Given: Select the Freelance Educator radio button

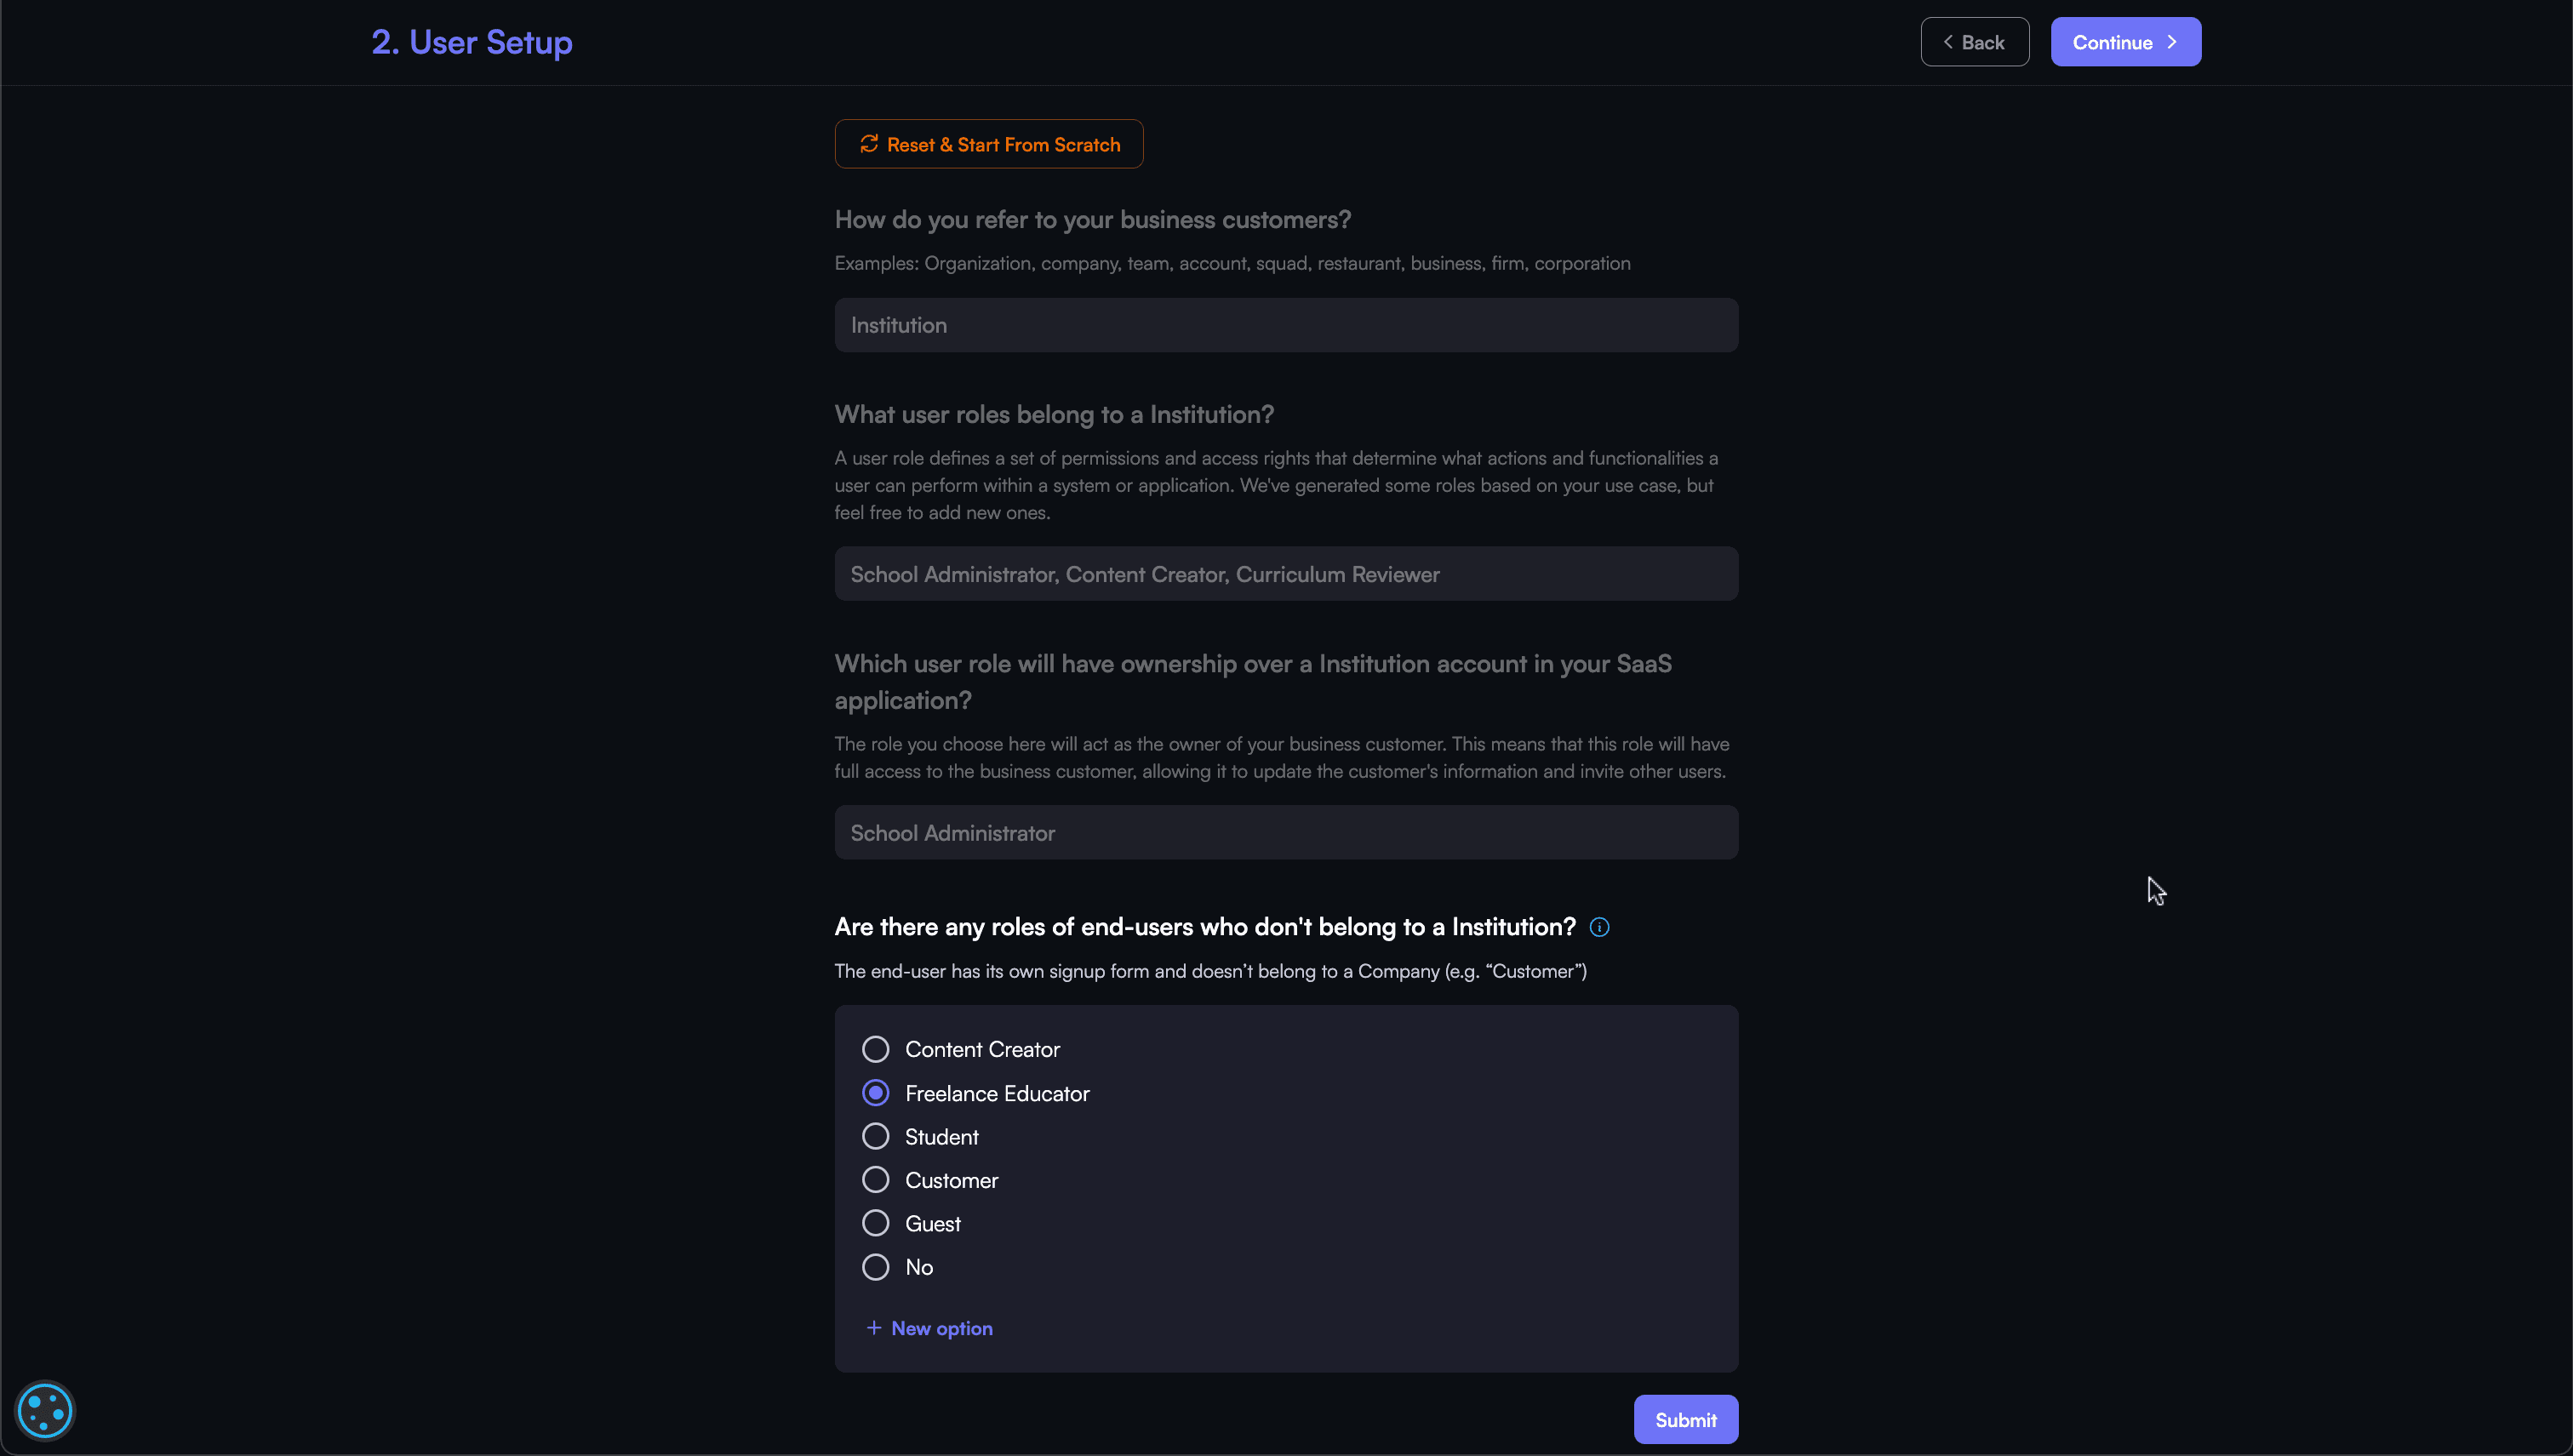Looking at the screenshot, I should (x=875, y=1092).
